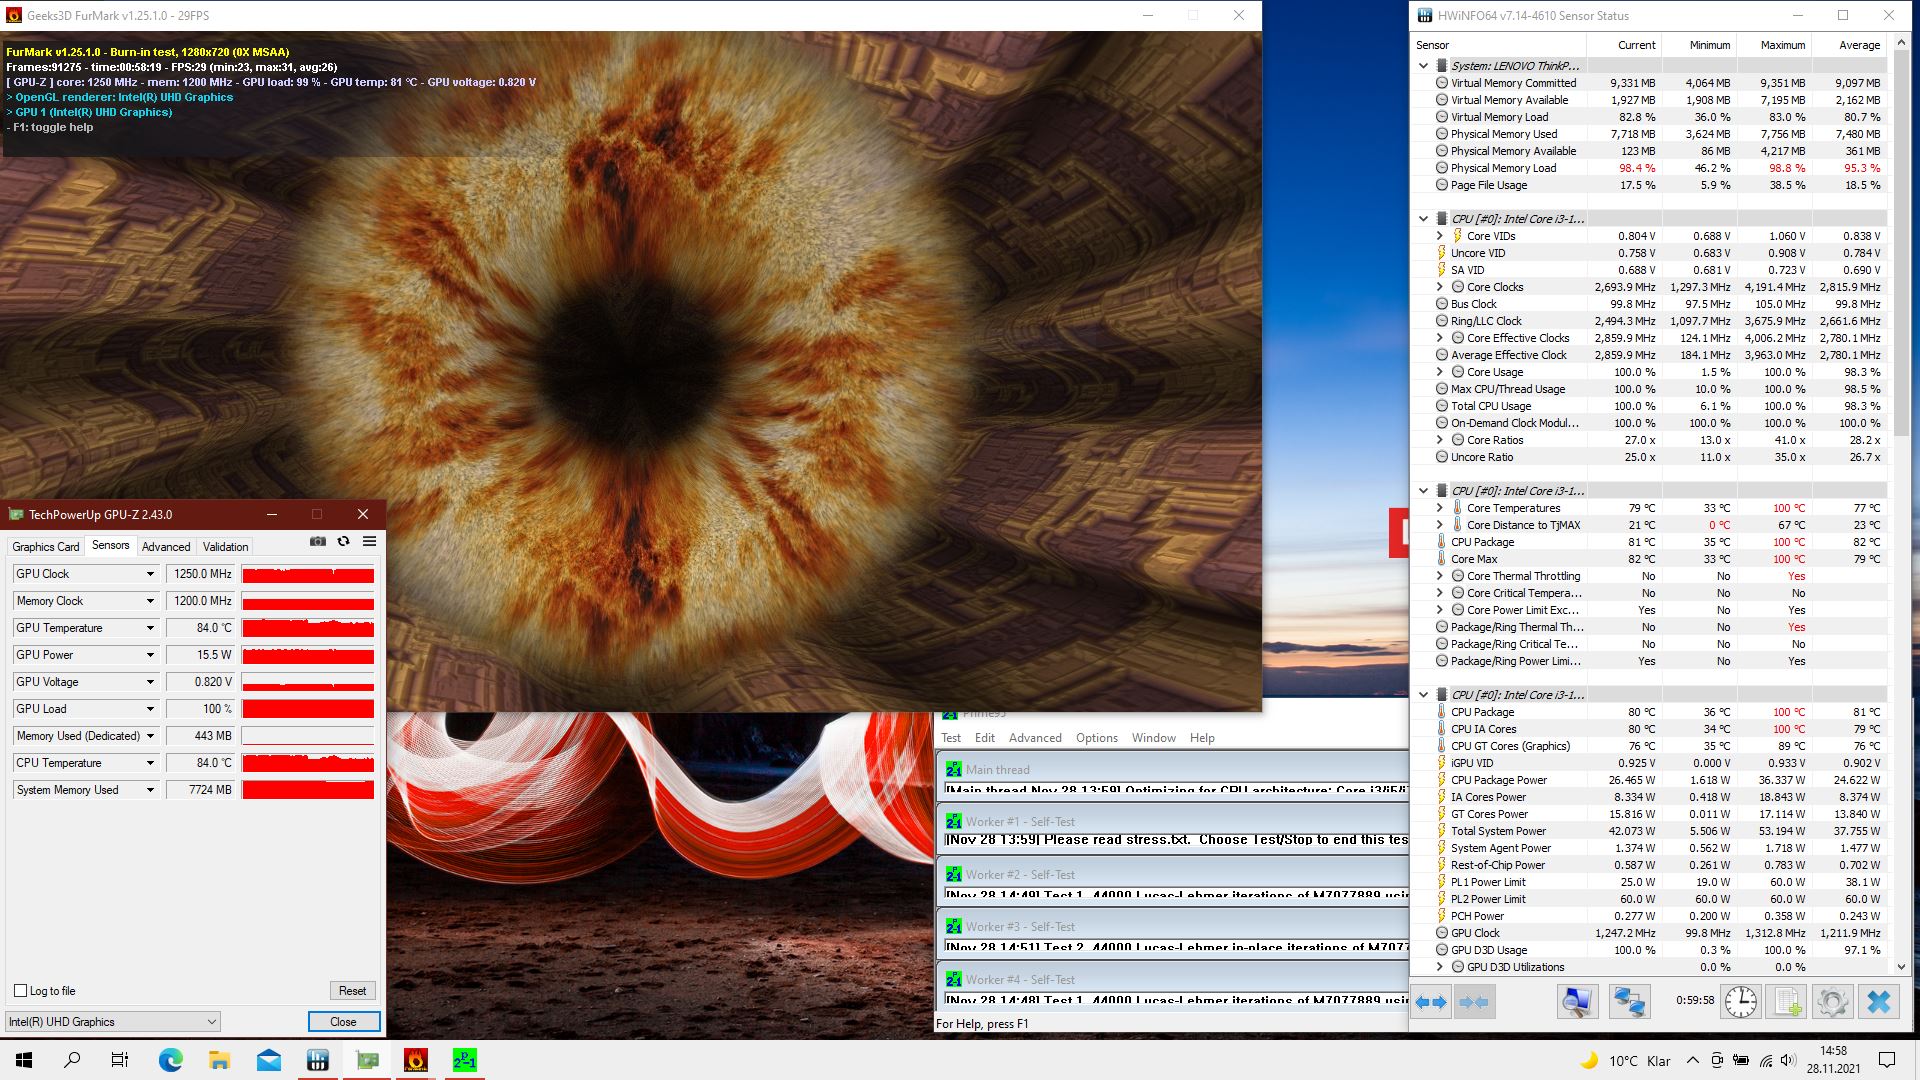Click the GPU-Z Reset button
The height and width of the screenshot is (1080, 1920).
[352, 991]
